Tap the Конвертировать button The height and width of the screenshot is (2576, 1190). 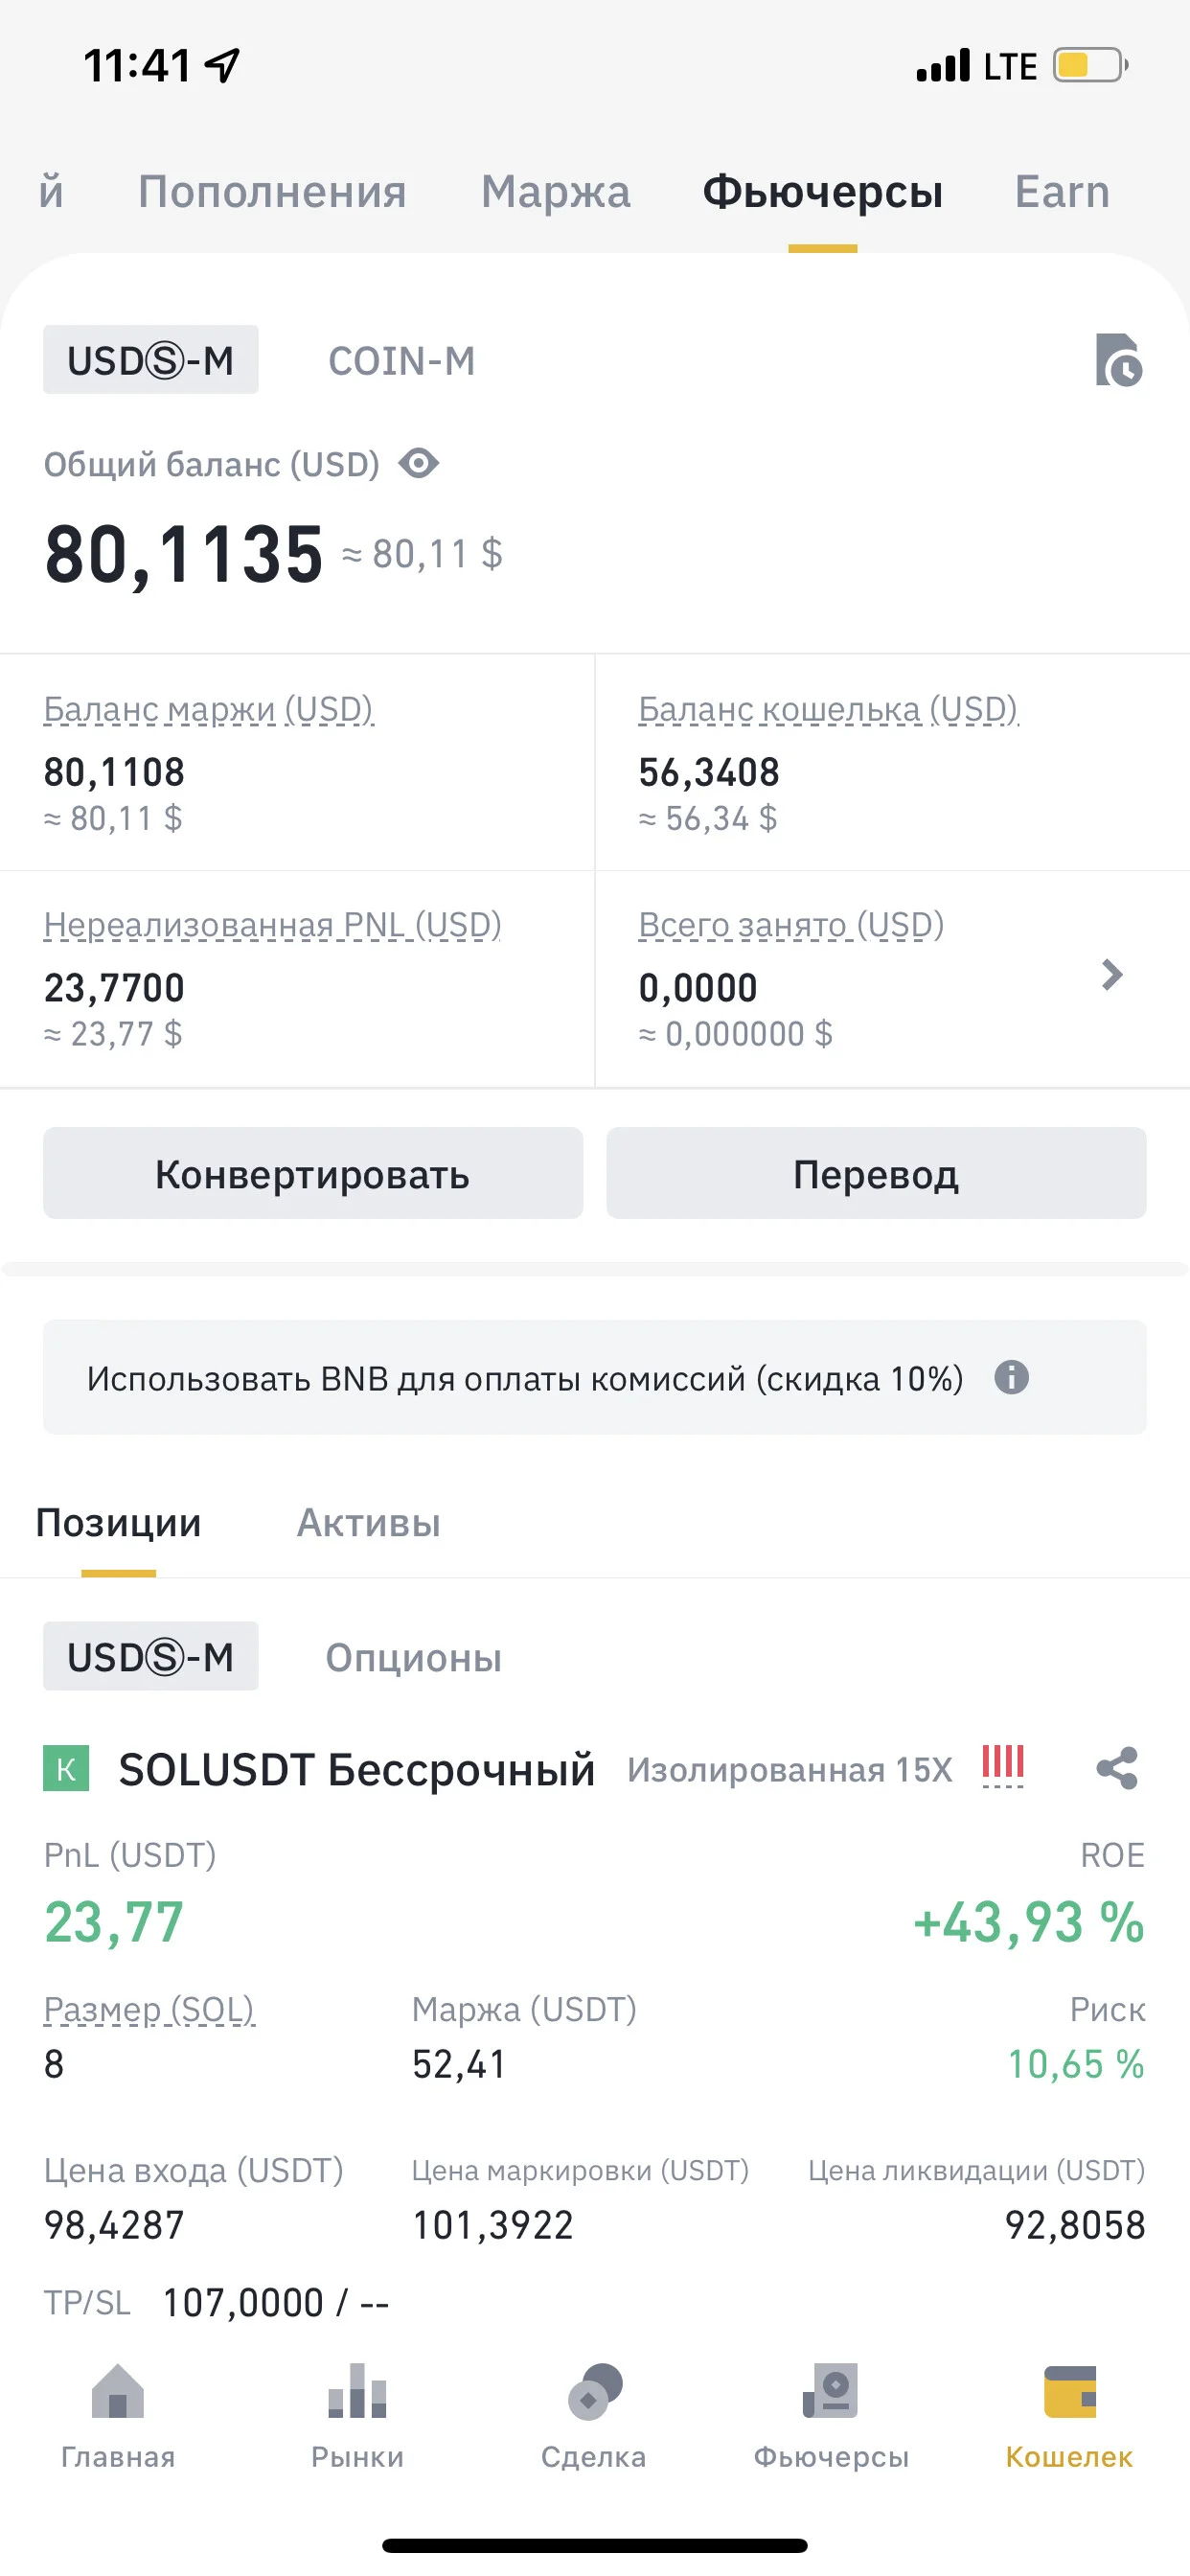click(313, 1173)
